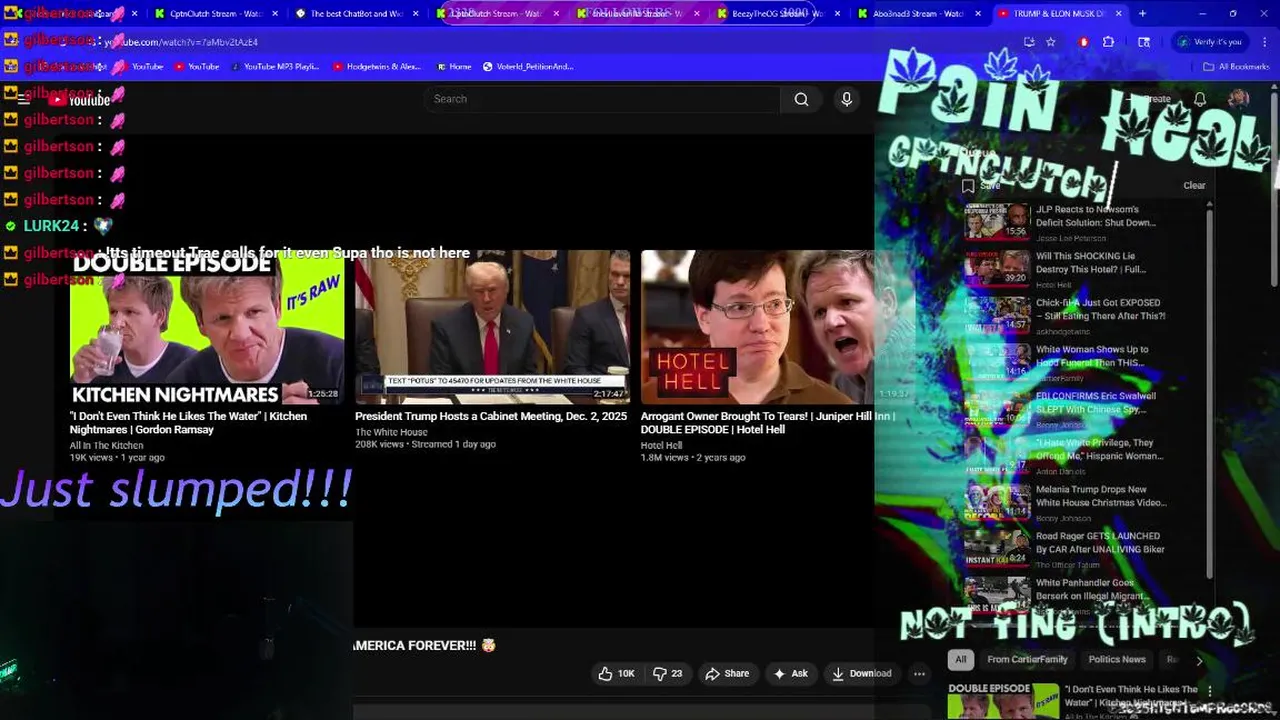Image resolution: width=1280 pixels, height=720 pixels.
Task: Click the YouTube logo home link
Action: tap(79, 99)
